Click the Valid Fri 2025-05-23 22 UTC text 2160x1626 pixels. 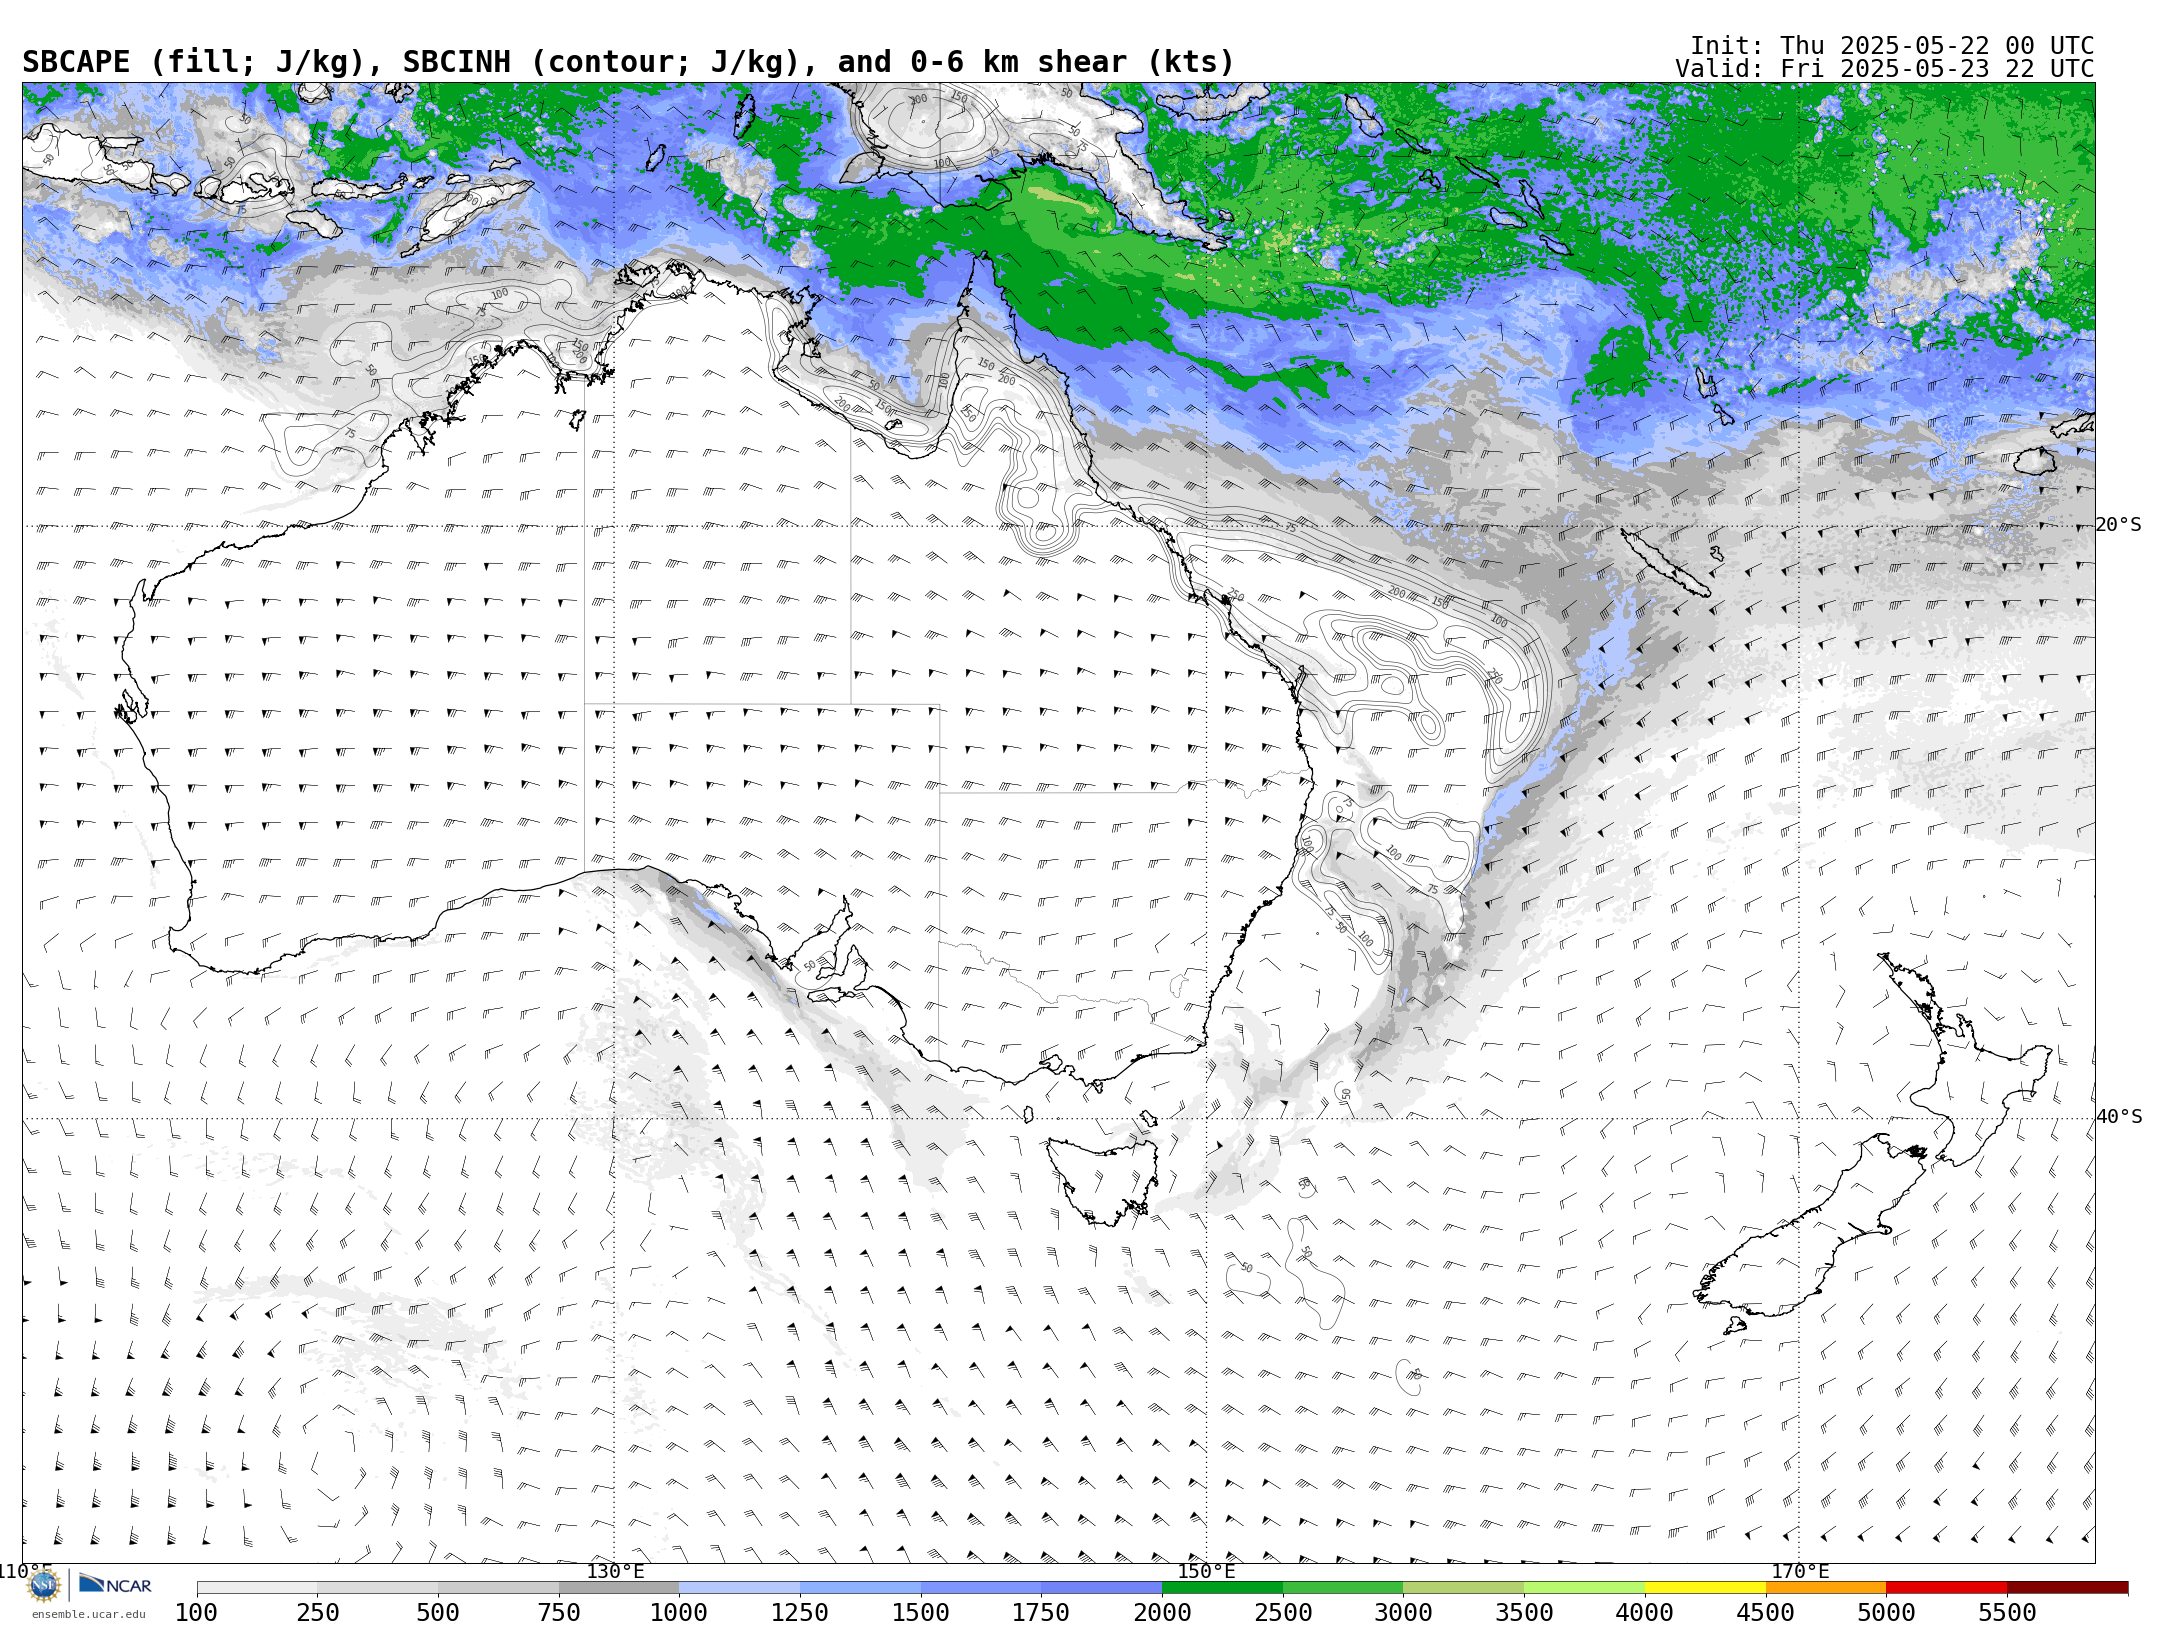tap(1885, 69)
